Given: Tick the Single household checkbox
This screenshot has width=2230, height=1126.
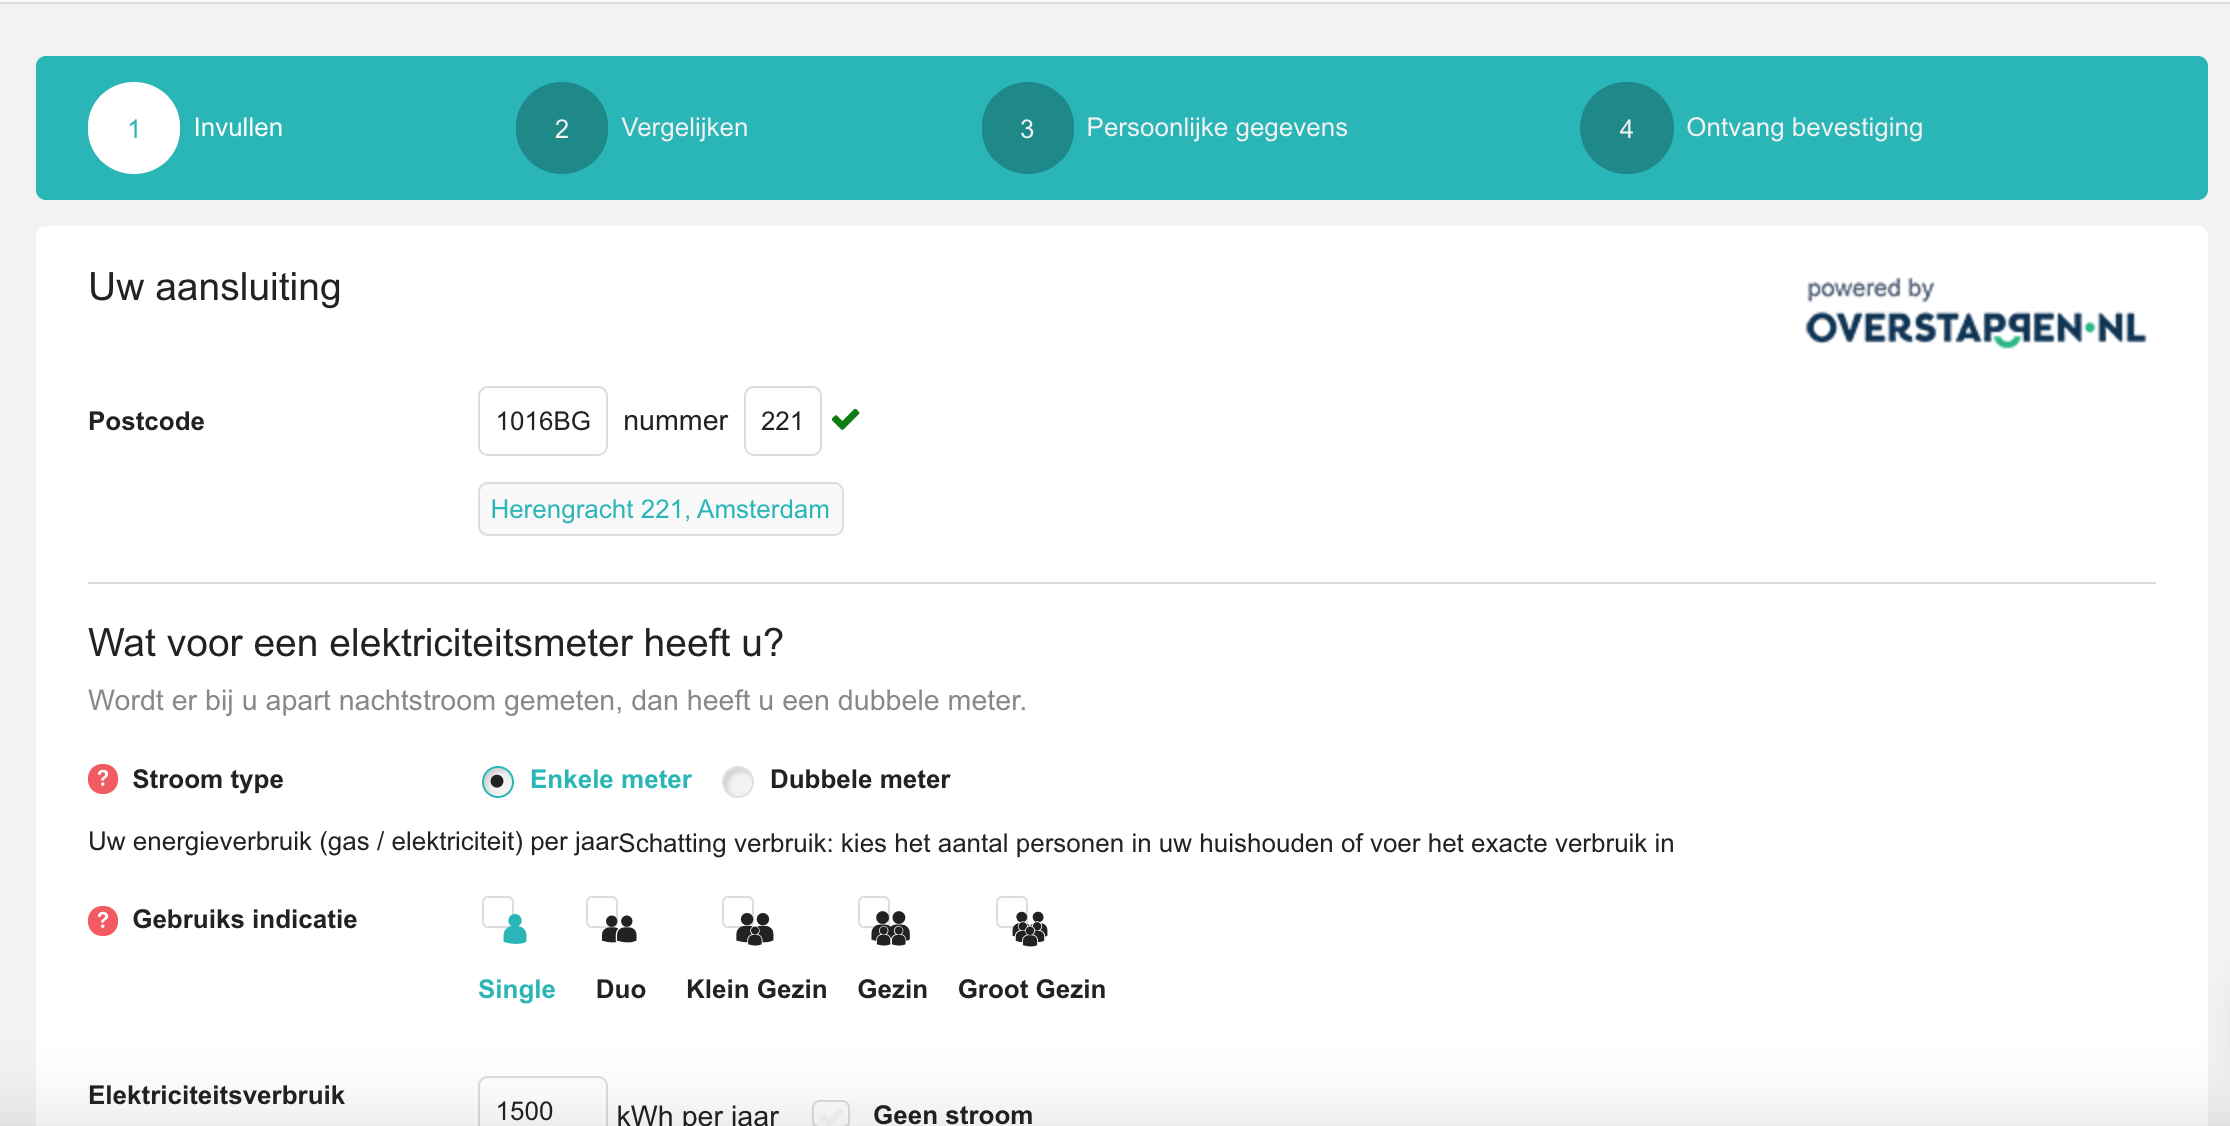Looking at the screenshot, I should point(497,912).
